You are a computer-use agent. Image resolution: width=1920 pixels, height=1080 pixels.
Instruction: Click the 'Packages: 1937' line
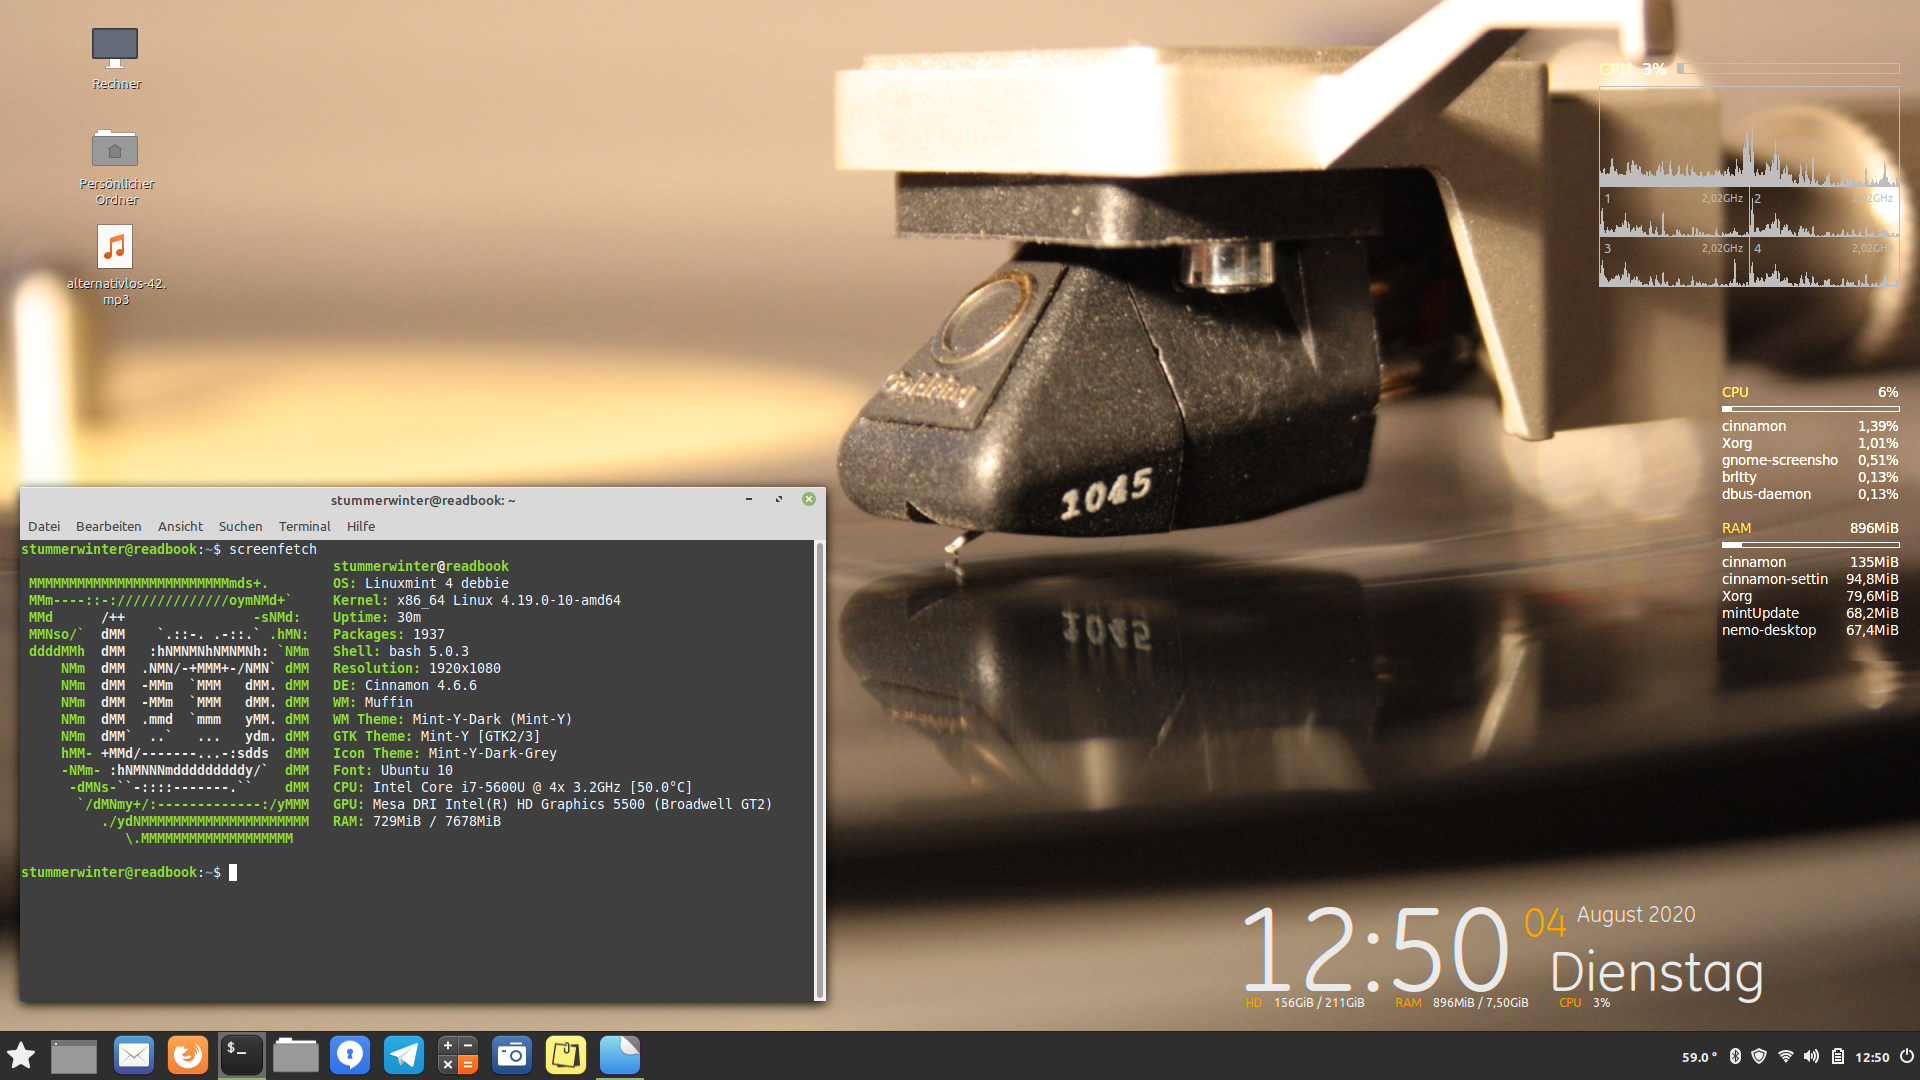(389, 634)
